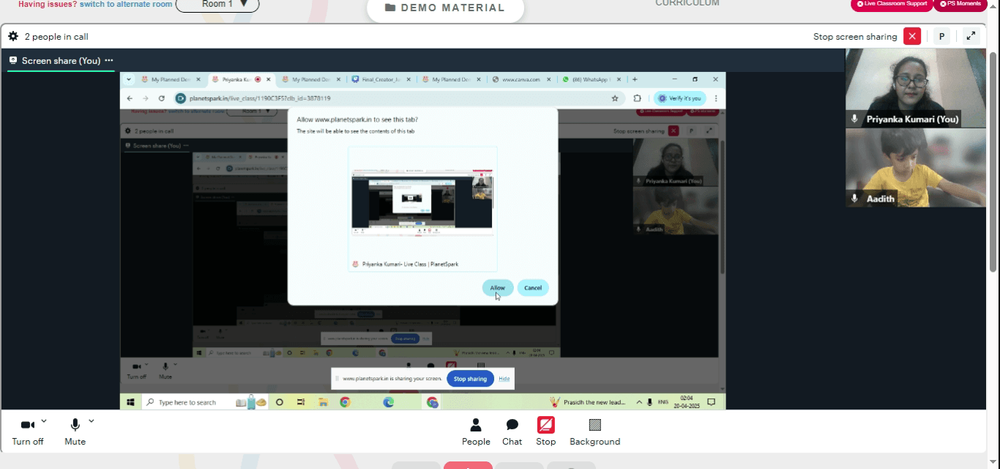Stop screen share from bottom toolbar
This screenshot has width=1000, height=469.
545,432
